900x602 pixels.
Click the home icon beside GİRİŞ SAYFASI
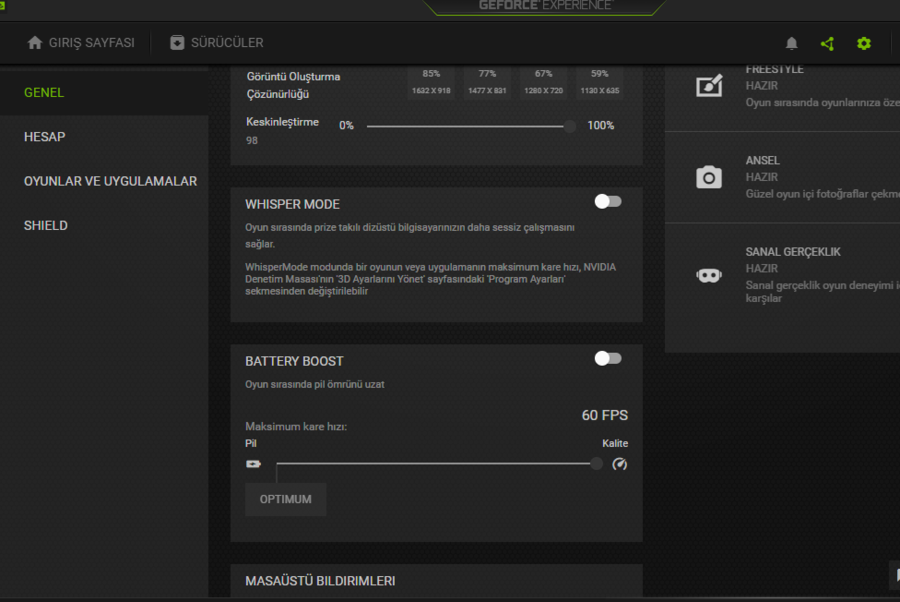click(35, 42)
